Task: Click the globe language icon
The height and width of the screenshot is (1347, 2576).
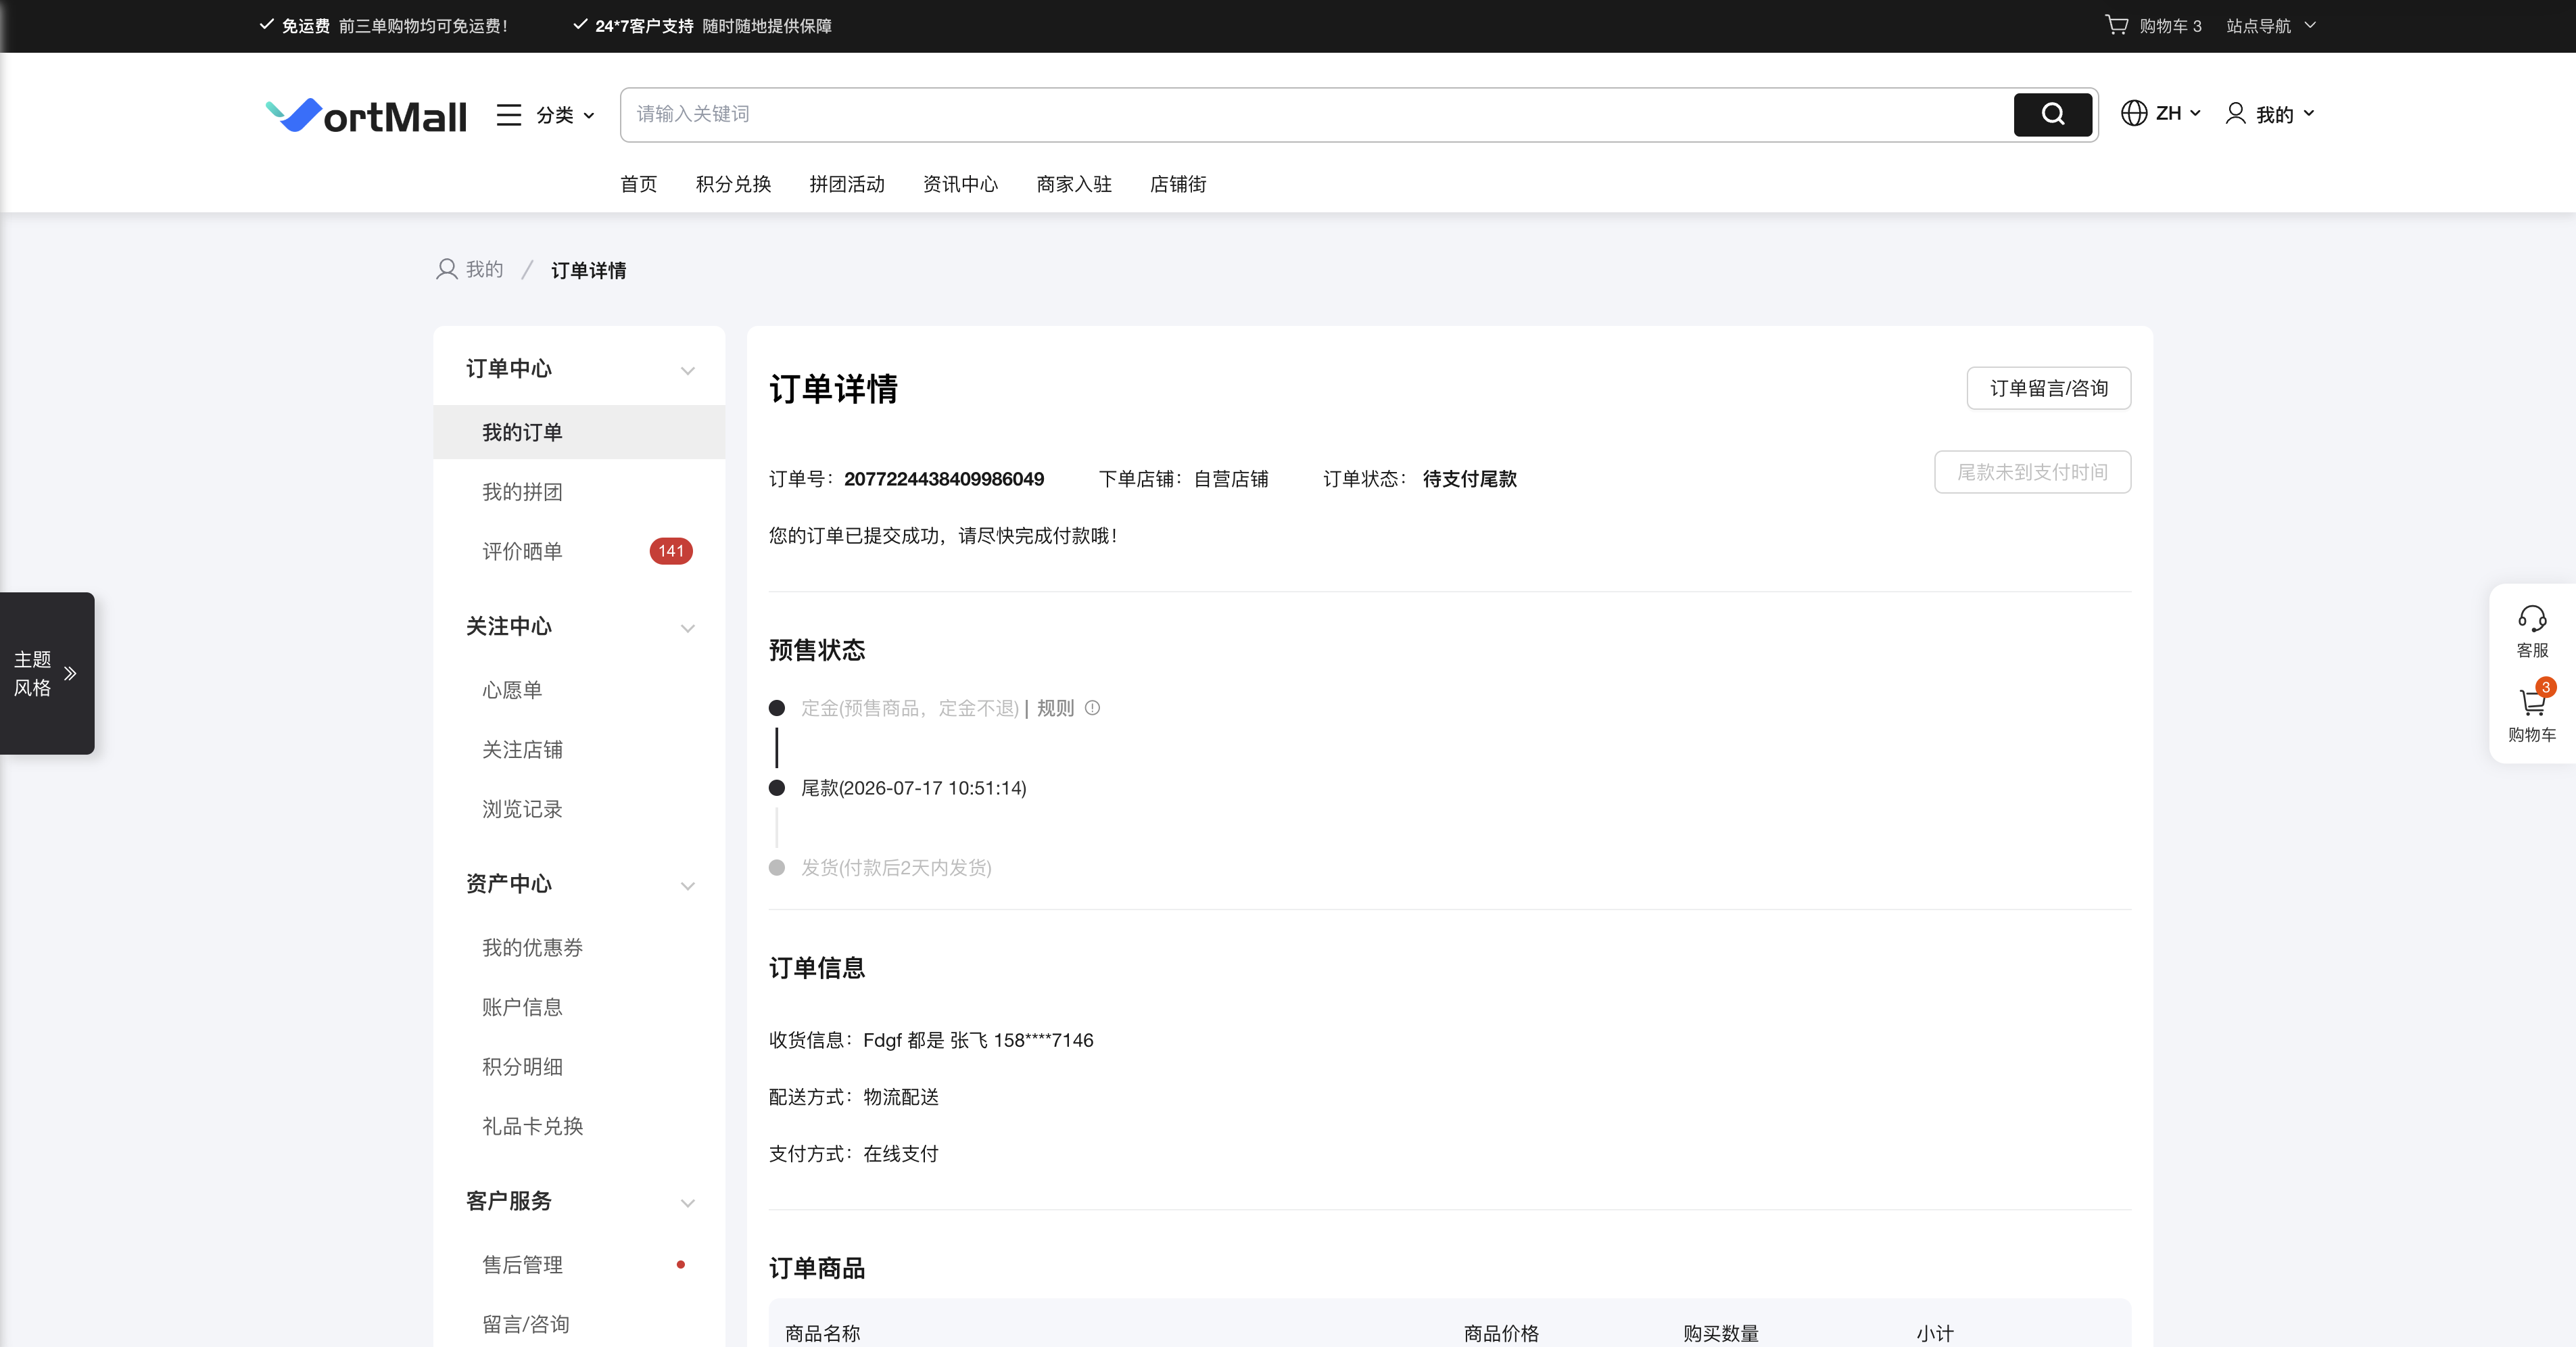Action: click(x=2134, y=113)
